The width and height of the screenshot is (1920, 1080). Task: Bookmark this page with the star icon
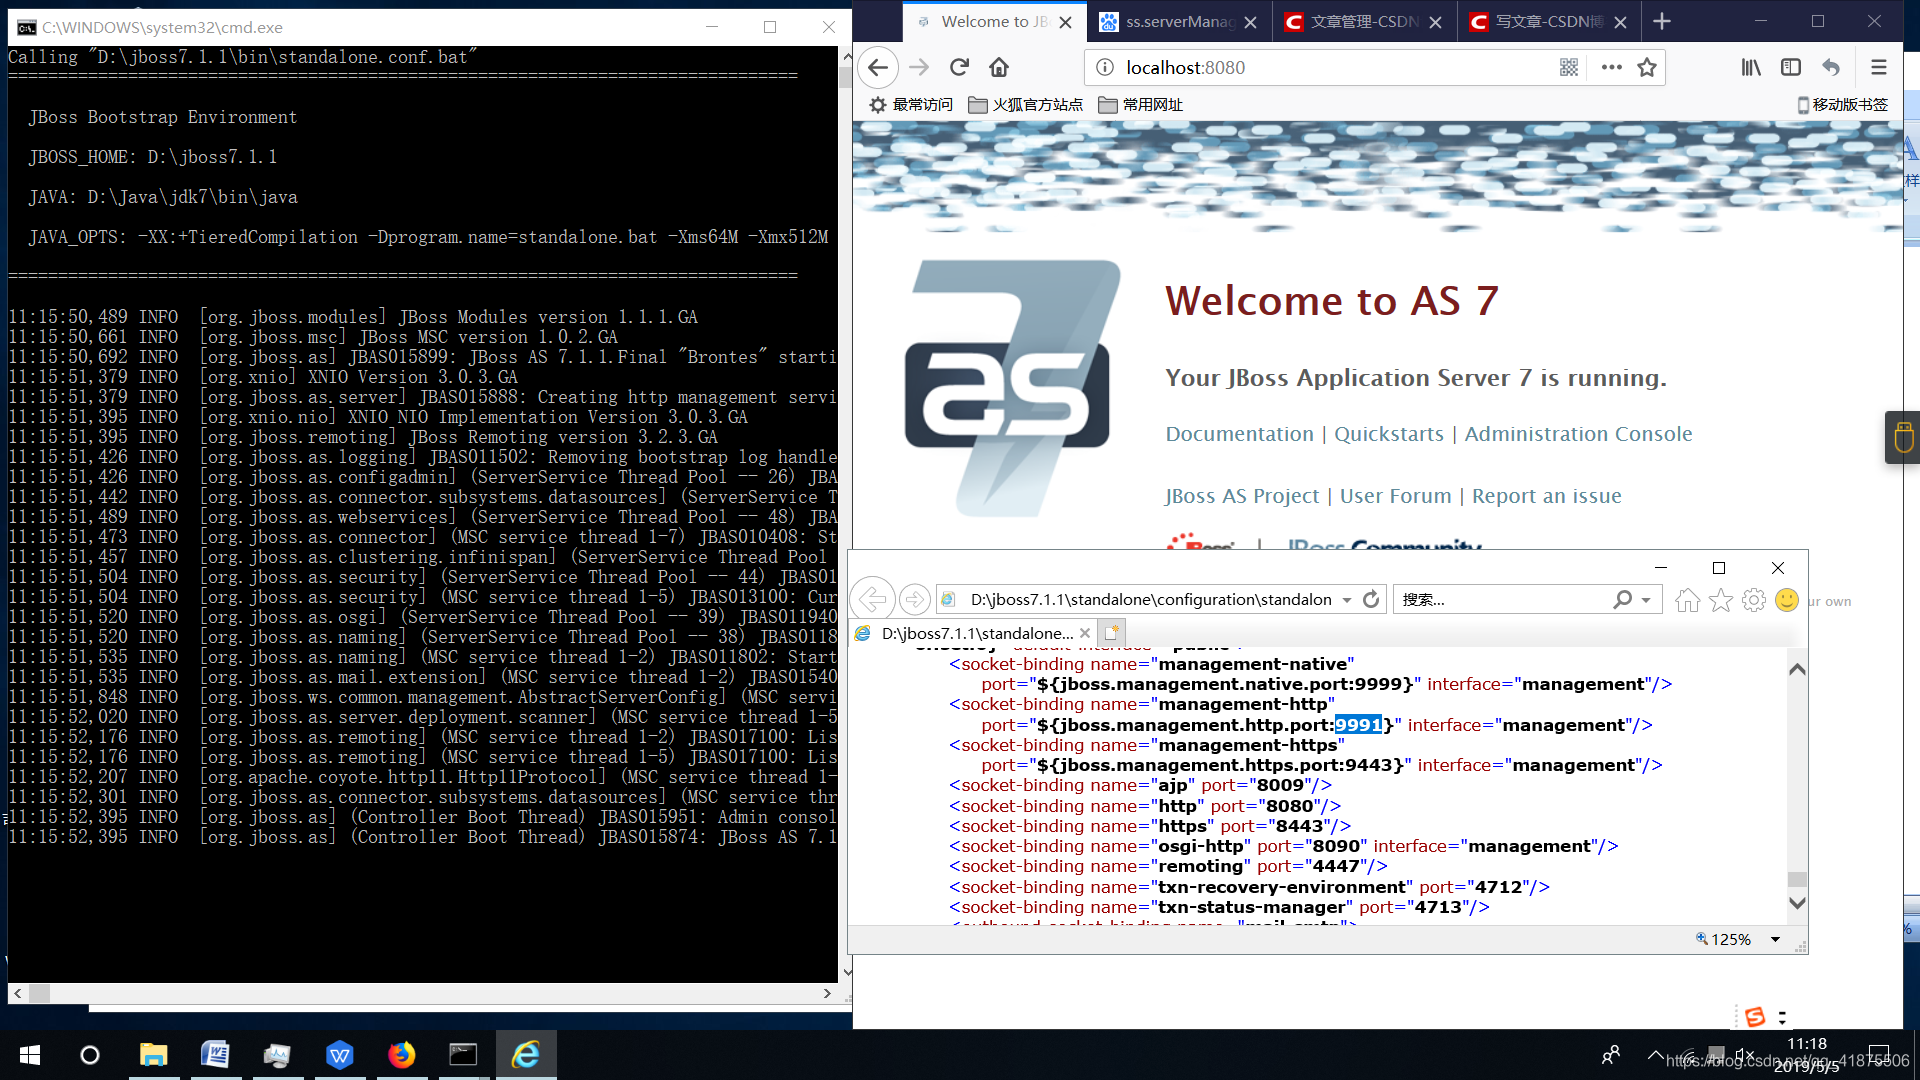point(1647,67)
